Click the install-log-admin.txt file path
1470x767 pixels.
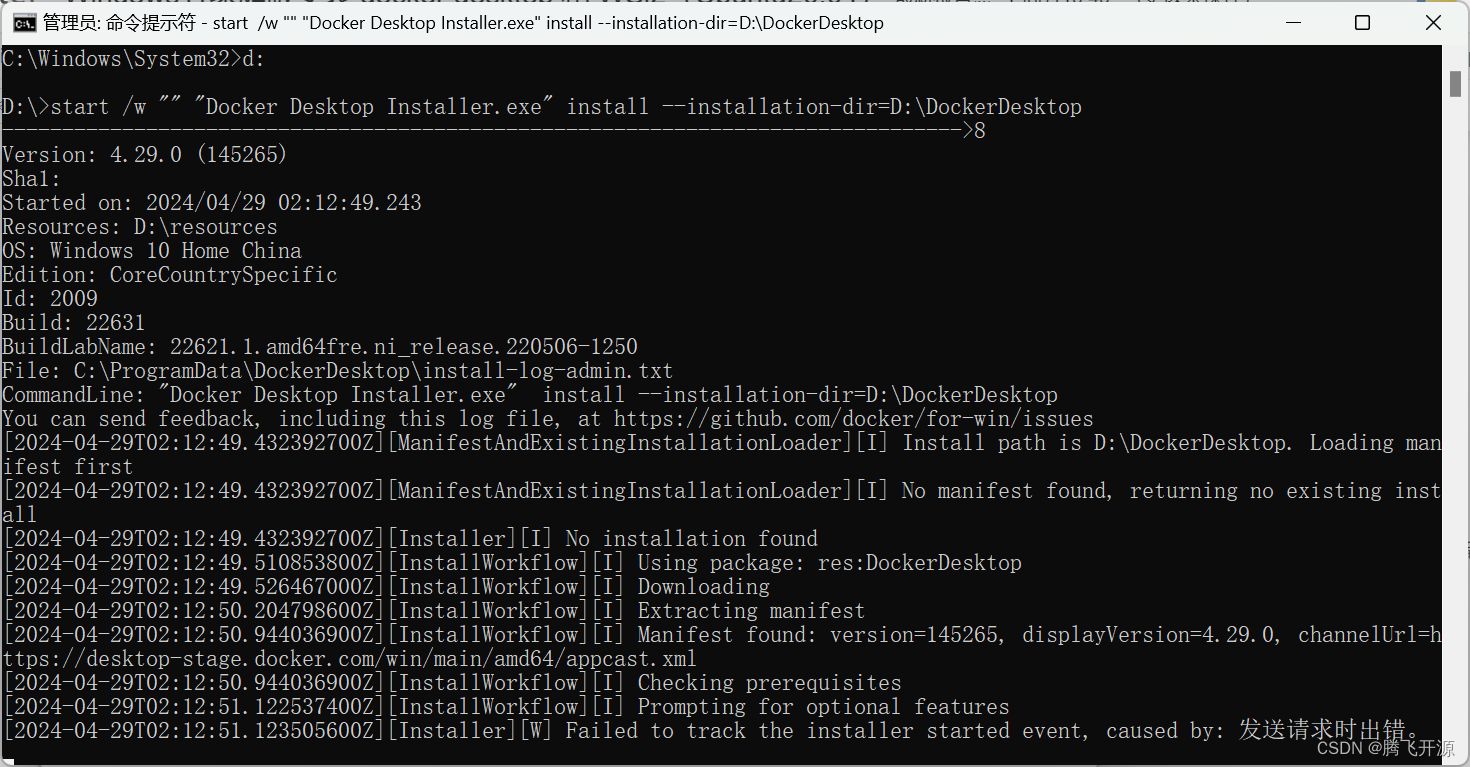[374, 371]
